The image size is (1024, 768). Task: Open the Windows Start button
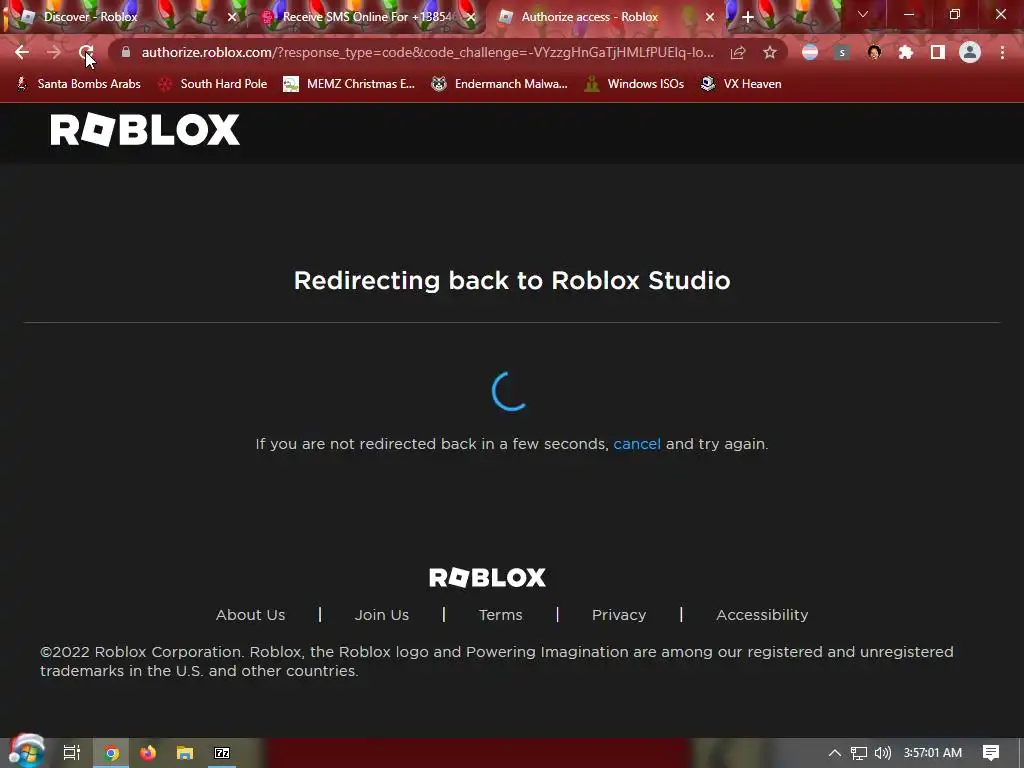tap(26, 752)
